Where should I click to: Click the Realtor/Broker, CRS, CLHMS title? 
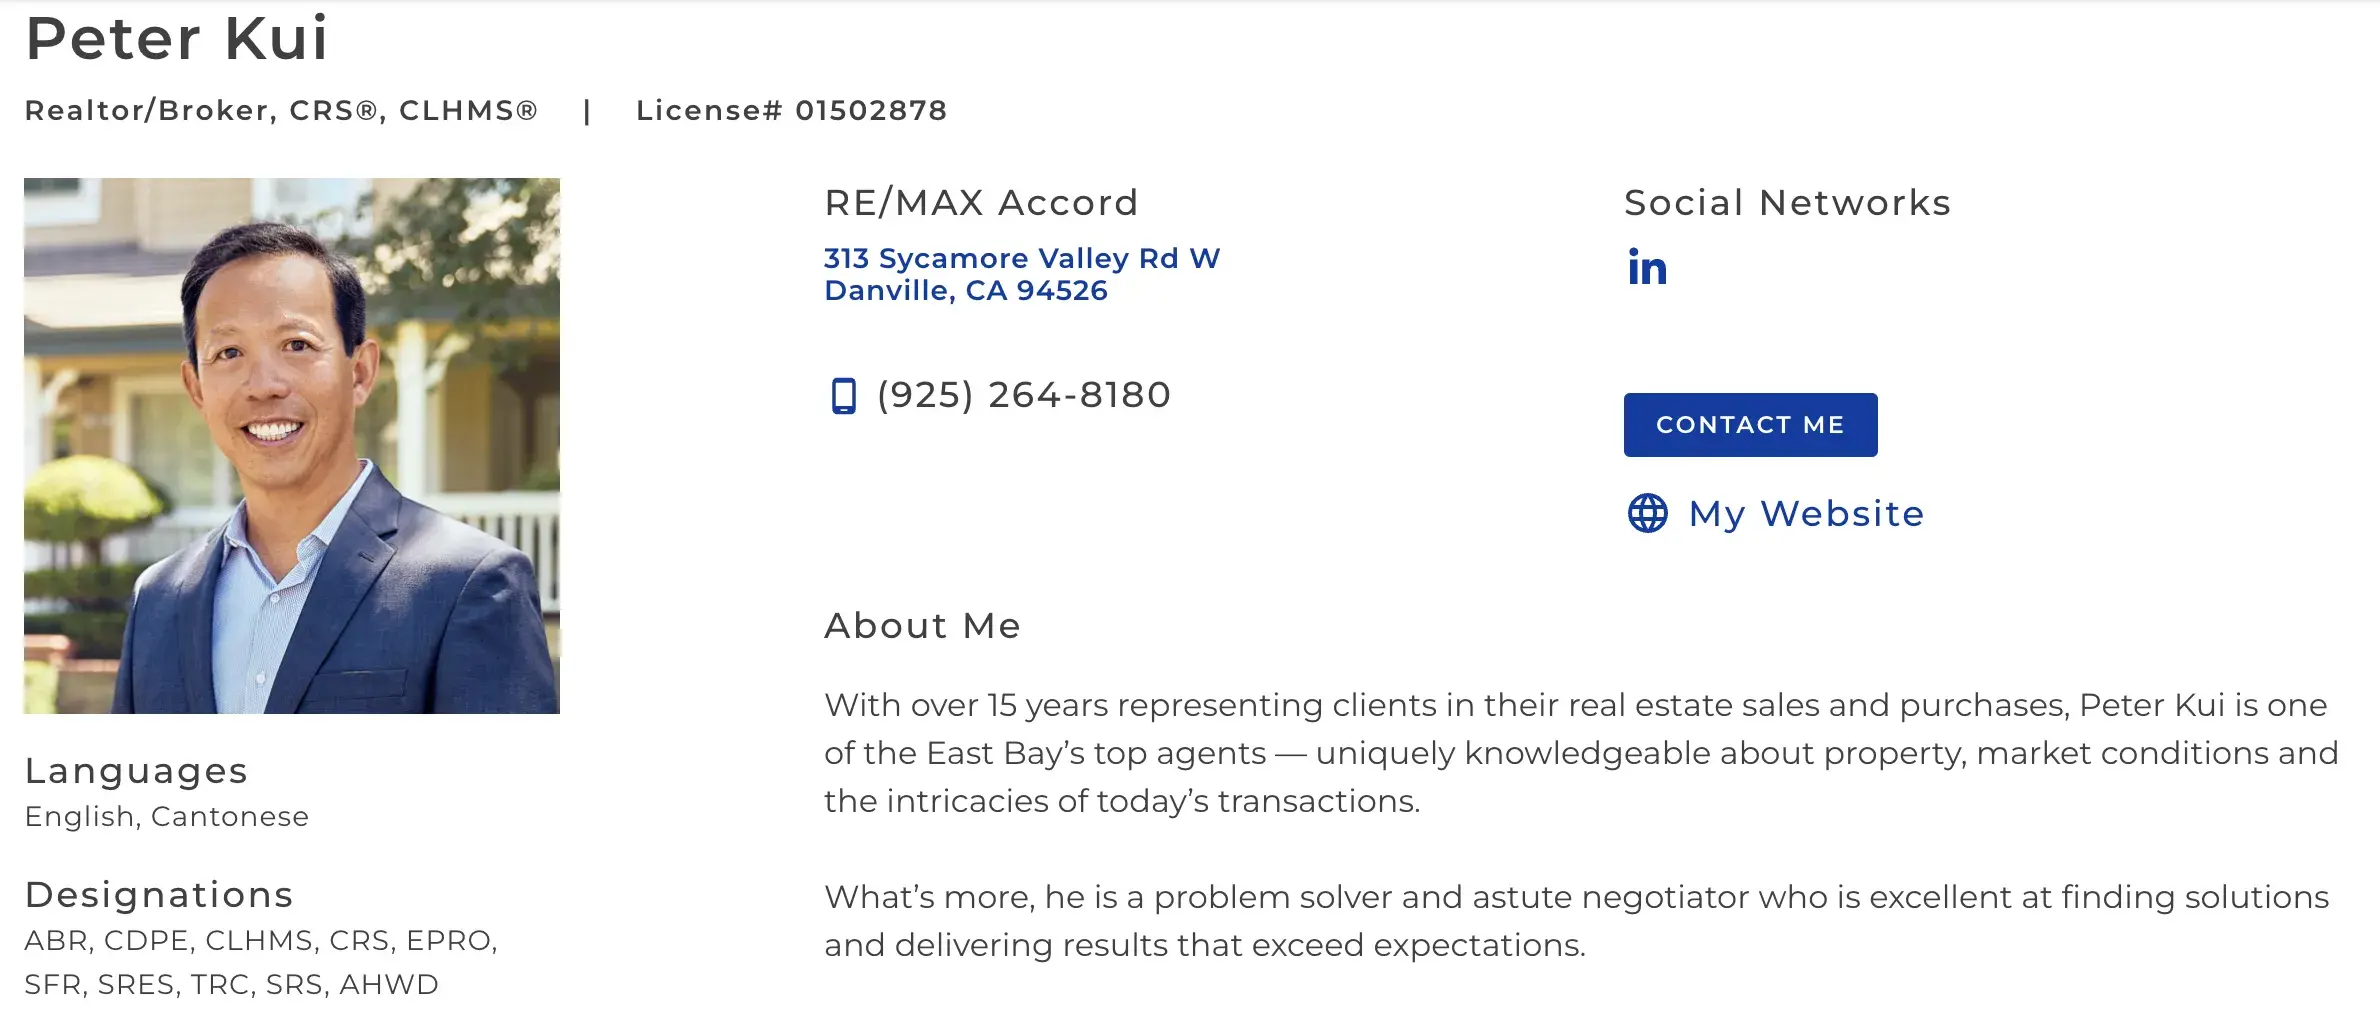coord(281,110)
